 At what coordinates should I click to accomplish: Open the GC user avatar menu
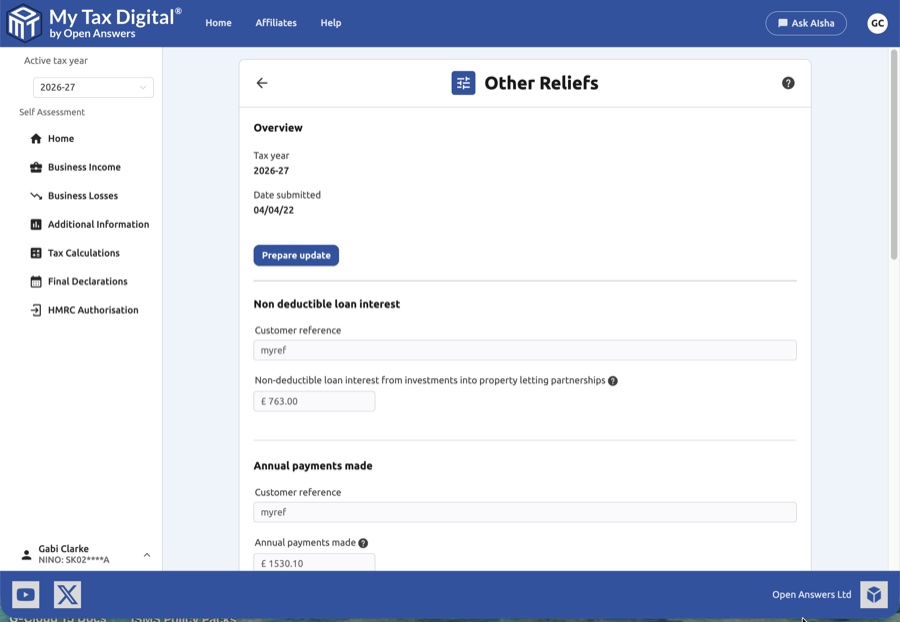point(877,23)
